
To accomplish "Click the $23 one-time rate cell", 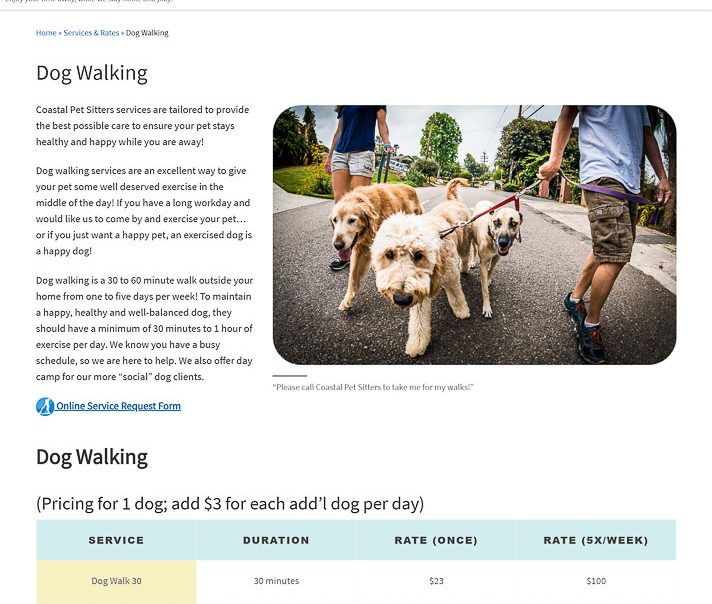I will (x=436, y=581).
